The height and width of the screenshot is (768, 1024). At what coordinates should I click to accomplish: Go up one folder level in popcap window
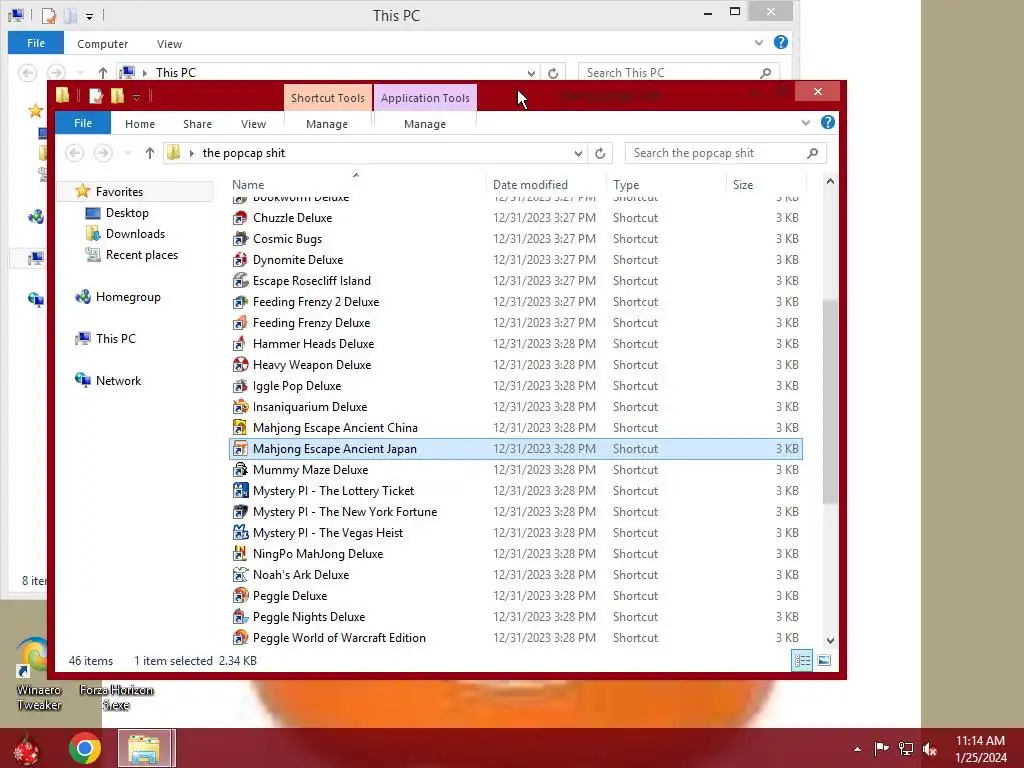point(150,153)
